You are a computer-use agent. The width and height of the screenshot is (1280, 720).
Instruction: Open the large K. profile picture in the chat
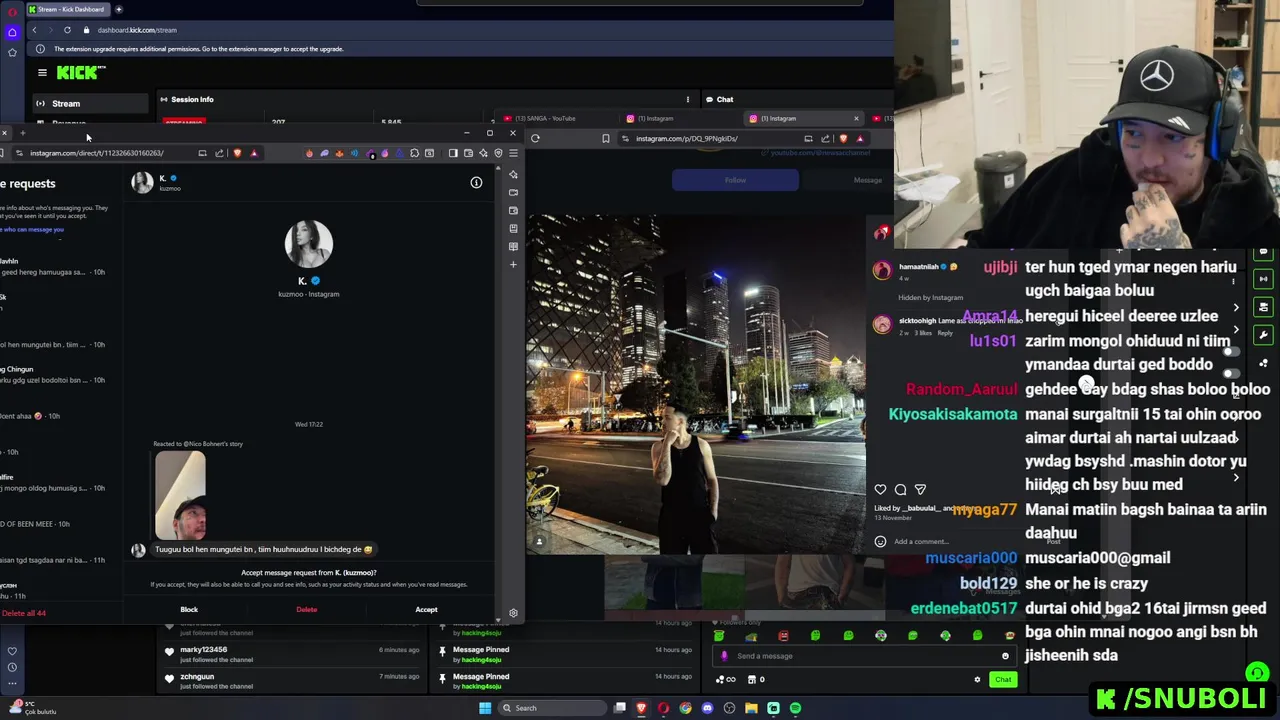point(308,244)
